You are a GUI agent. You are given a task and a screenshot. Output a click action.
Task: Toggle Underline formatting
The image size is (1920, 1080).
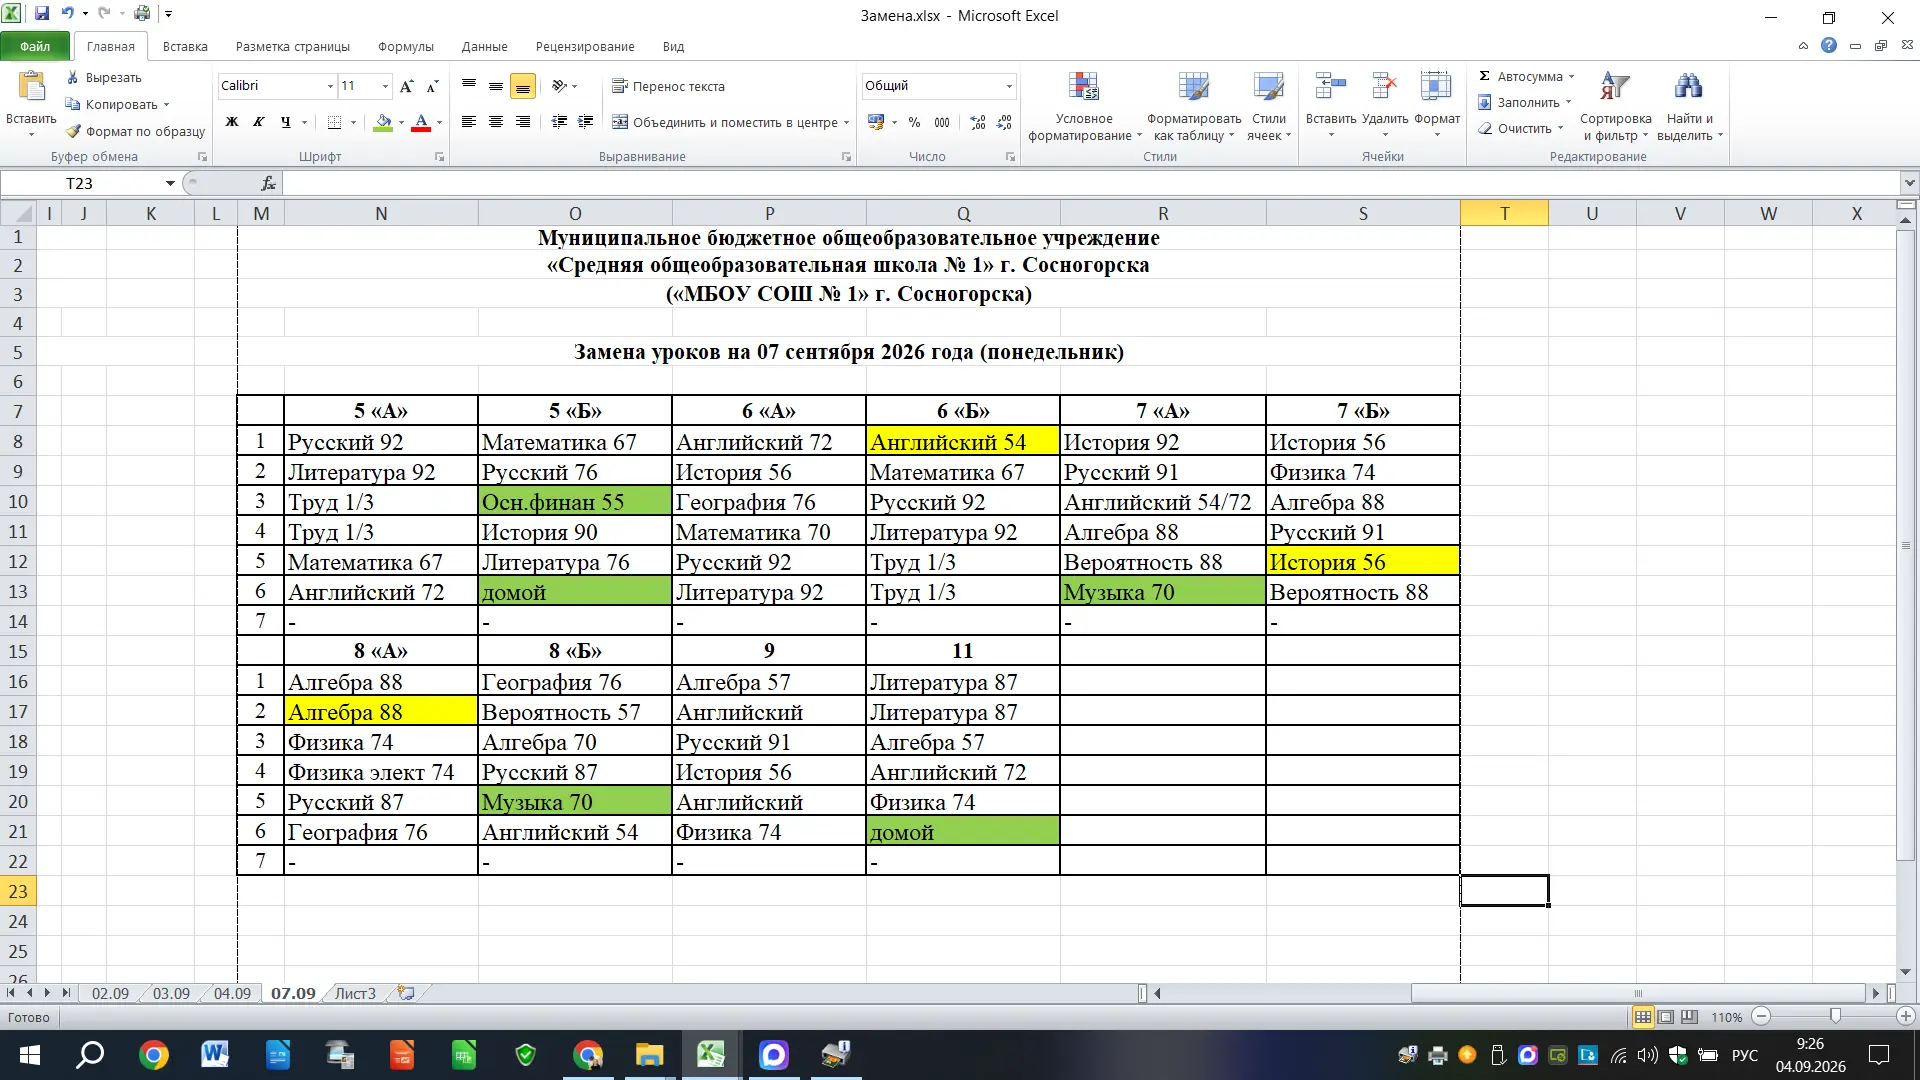click(x=286, y=122)
